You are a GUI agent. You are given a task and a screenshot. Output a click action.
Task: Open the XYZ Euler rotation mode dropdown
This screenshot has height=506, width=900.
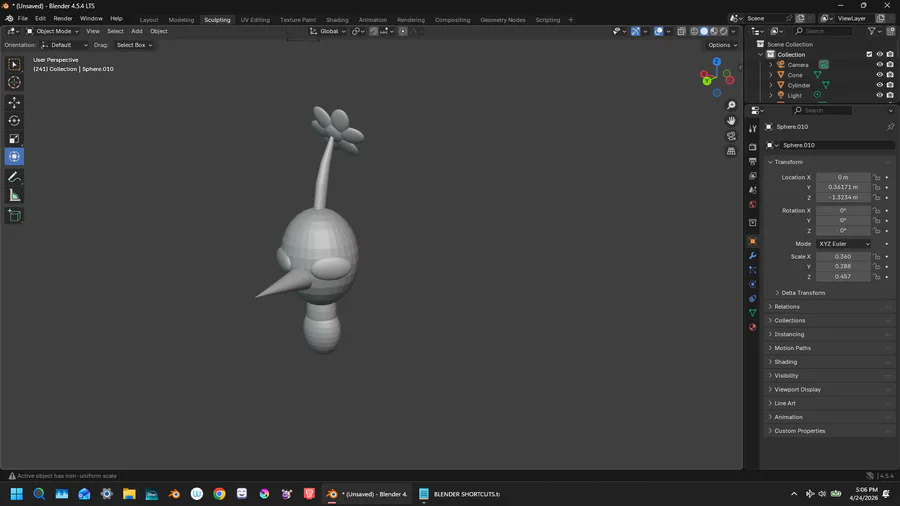point(844,244)
